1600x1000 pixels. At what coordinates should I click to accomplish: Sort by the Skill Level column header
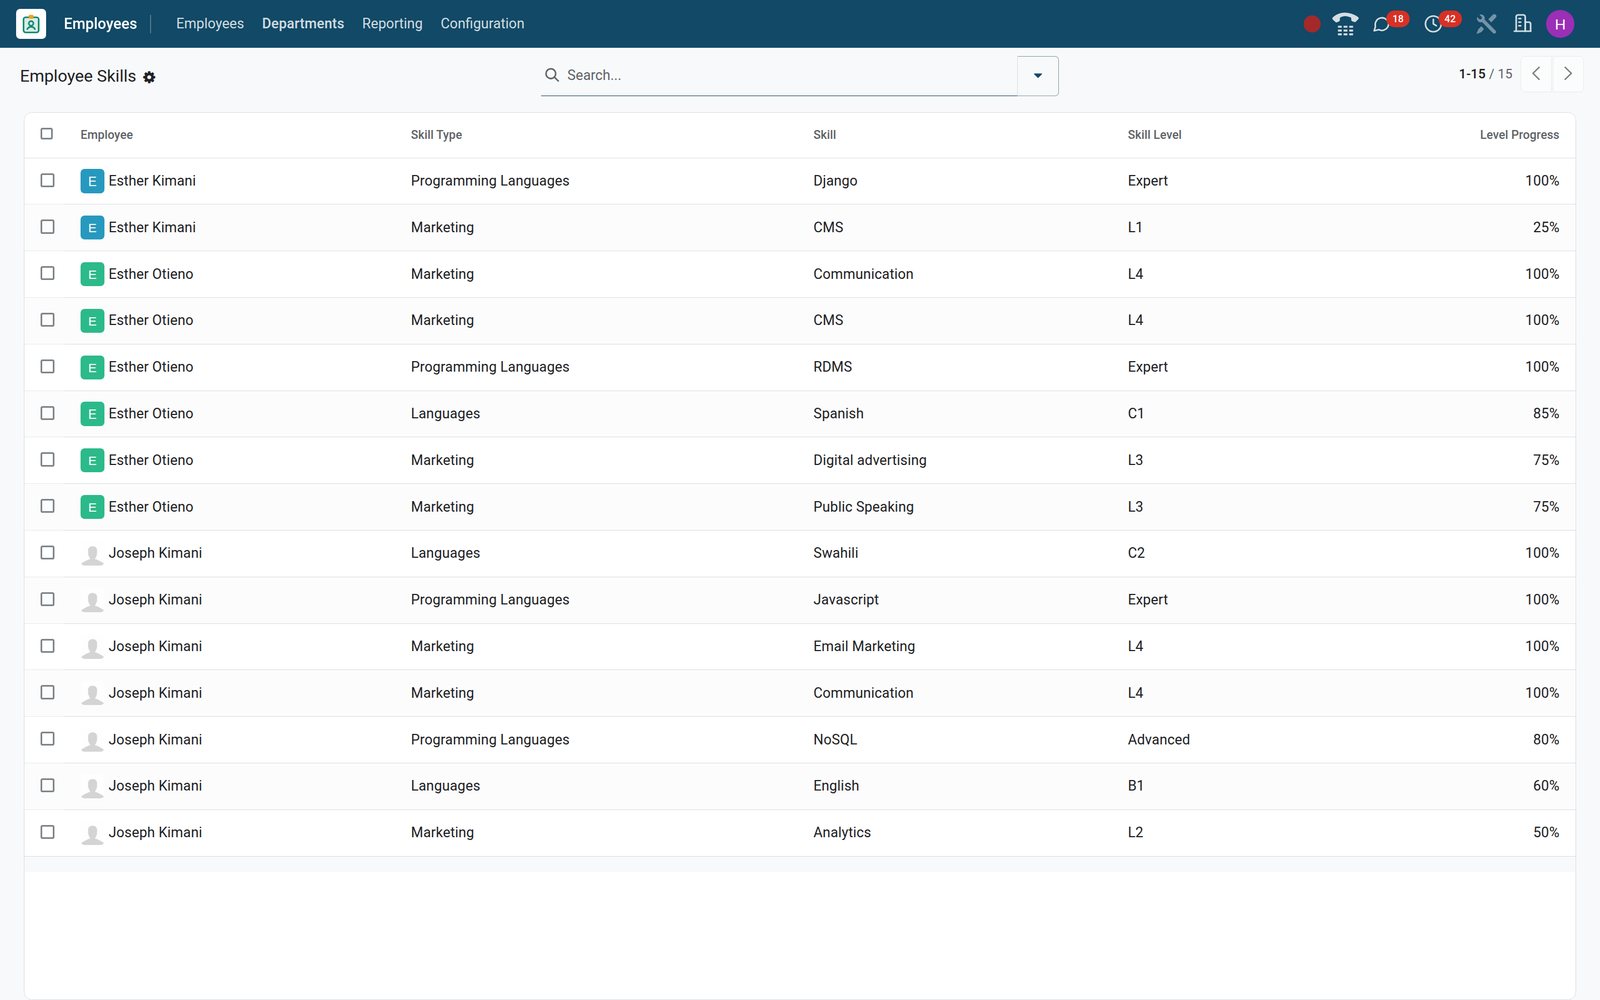[1155, 135]
